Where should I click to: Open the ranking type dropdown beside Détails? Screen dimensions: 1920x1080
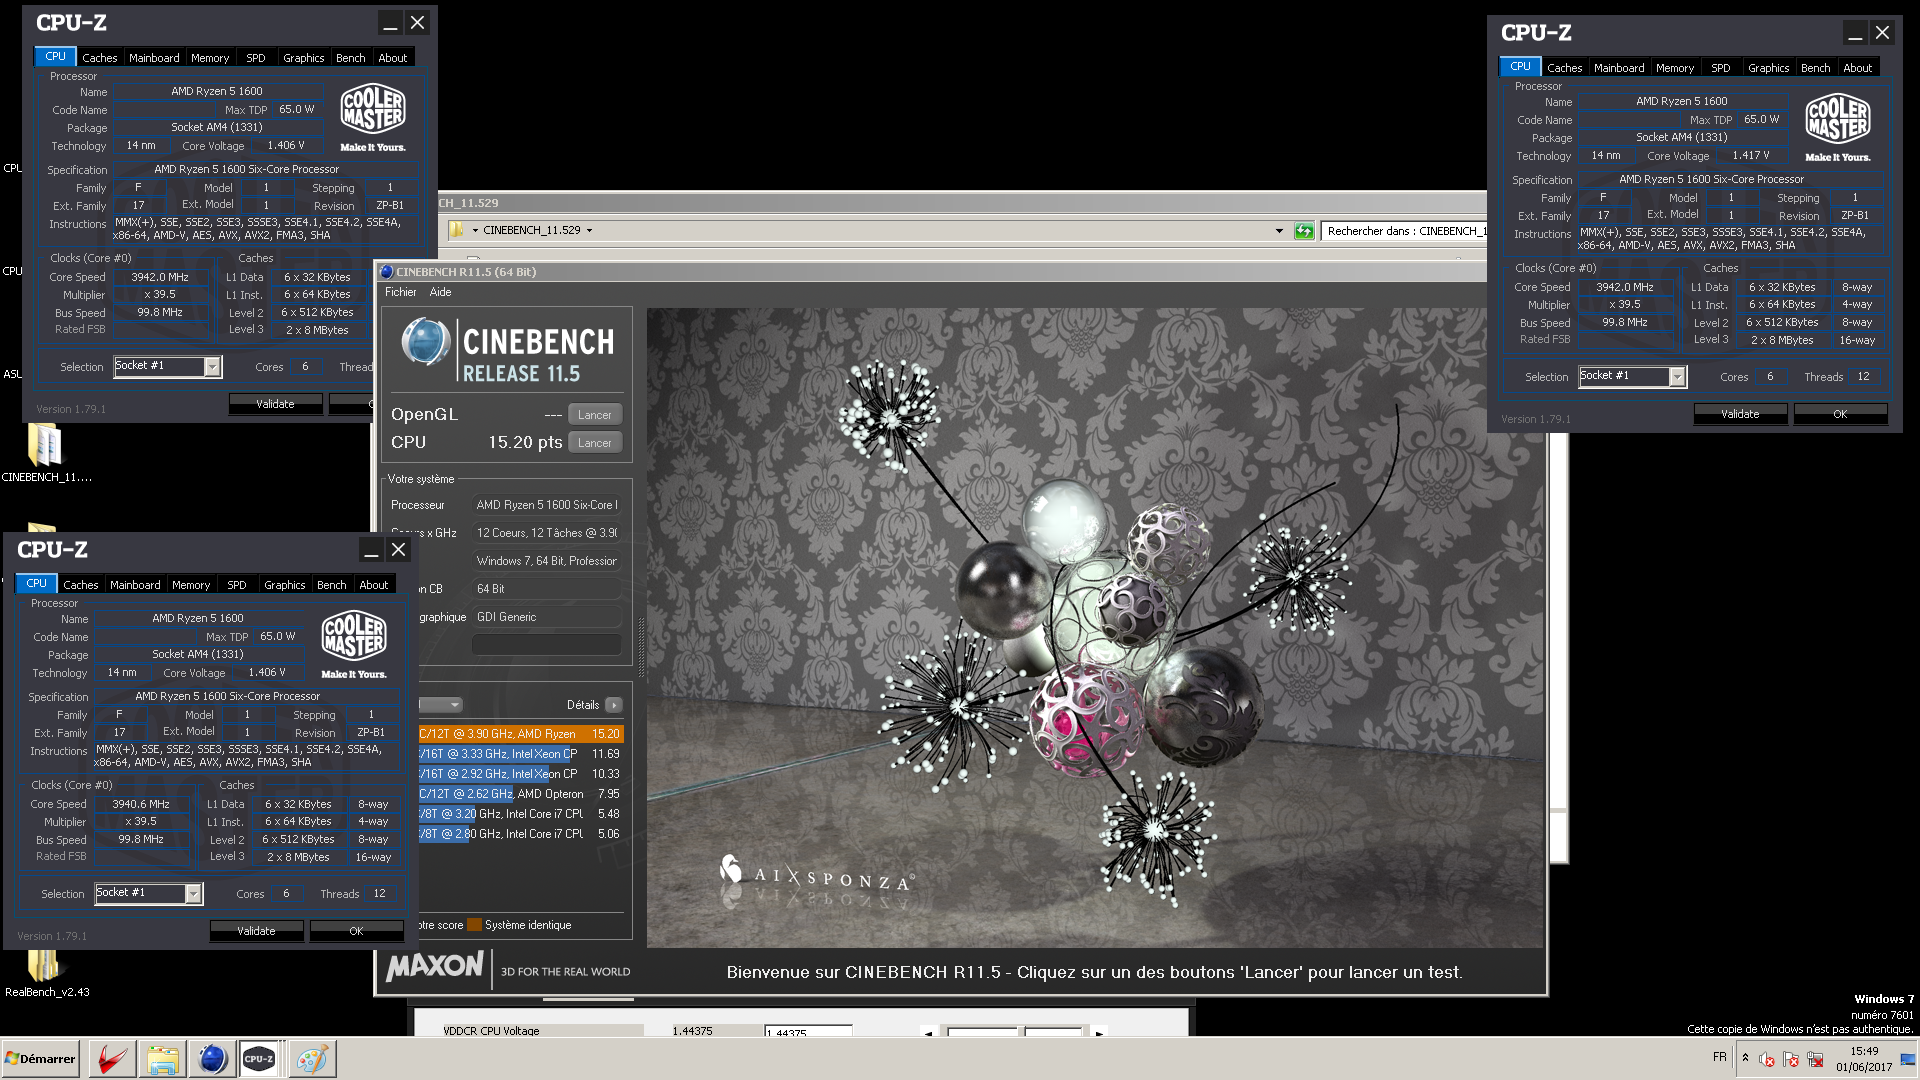click(440, 705)
